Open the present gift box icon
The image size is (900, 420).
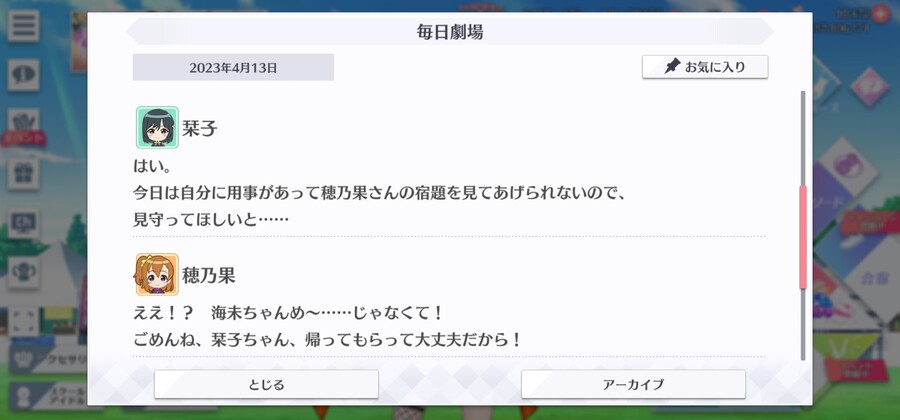point(24,173)
